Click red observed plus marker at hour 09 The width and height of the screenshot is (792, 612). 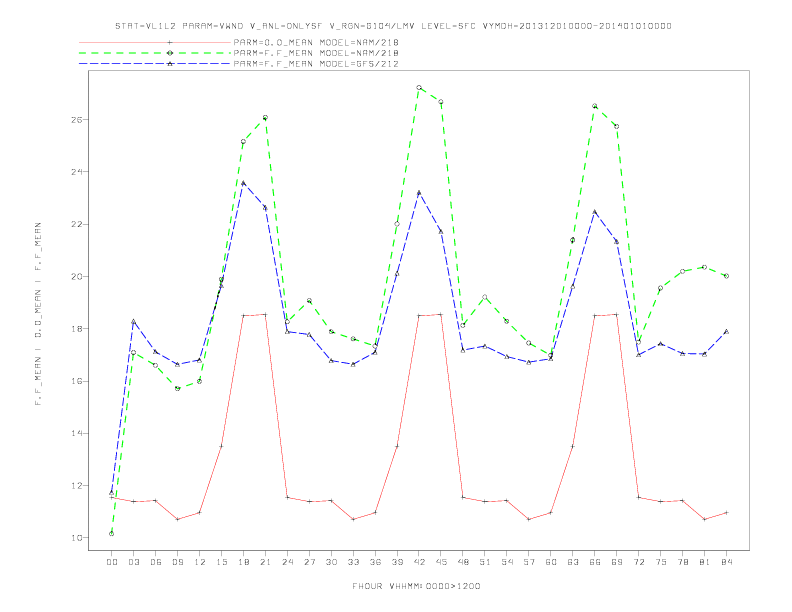click(x=177, y=519)
